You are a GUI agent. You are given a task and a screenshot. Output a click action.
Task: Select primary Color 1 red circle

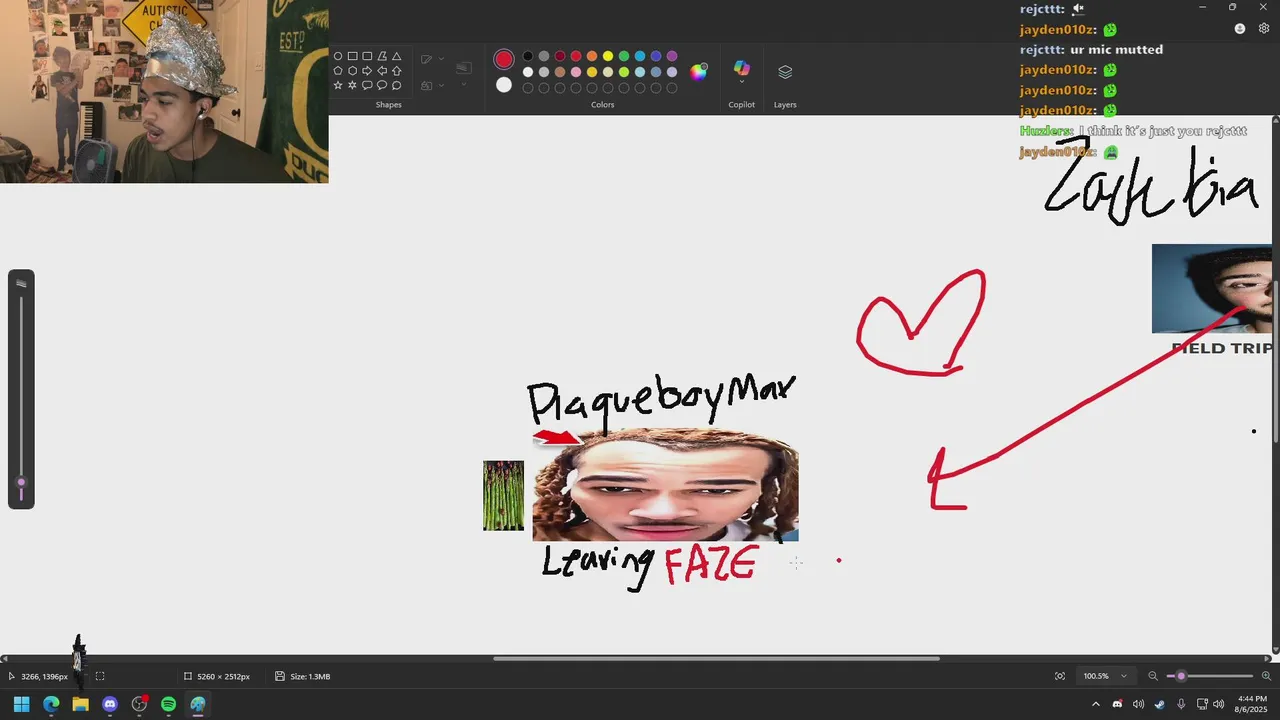pyautogui.click(x=504, y=60)
